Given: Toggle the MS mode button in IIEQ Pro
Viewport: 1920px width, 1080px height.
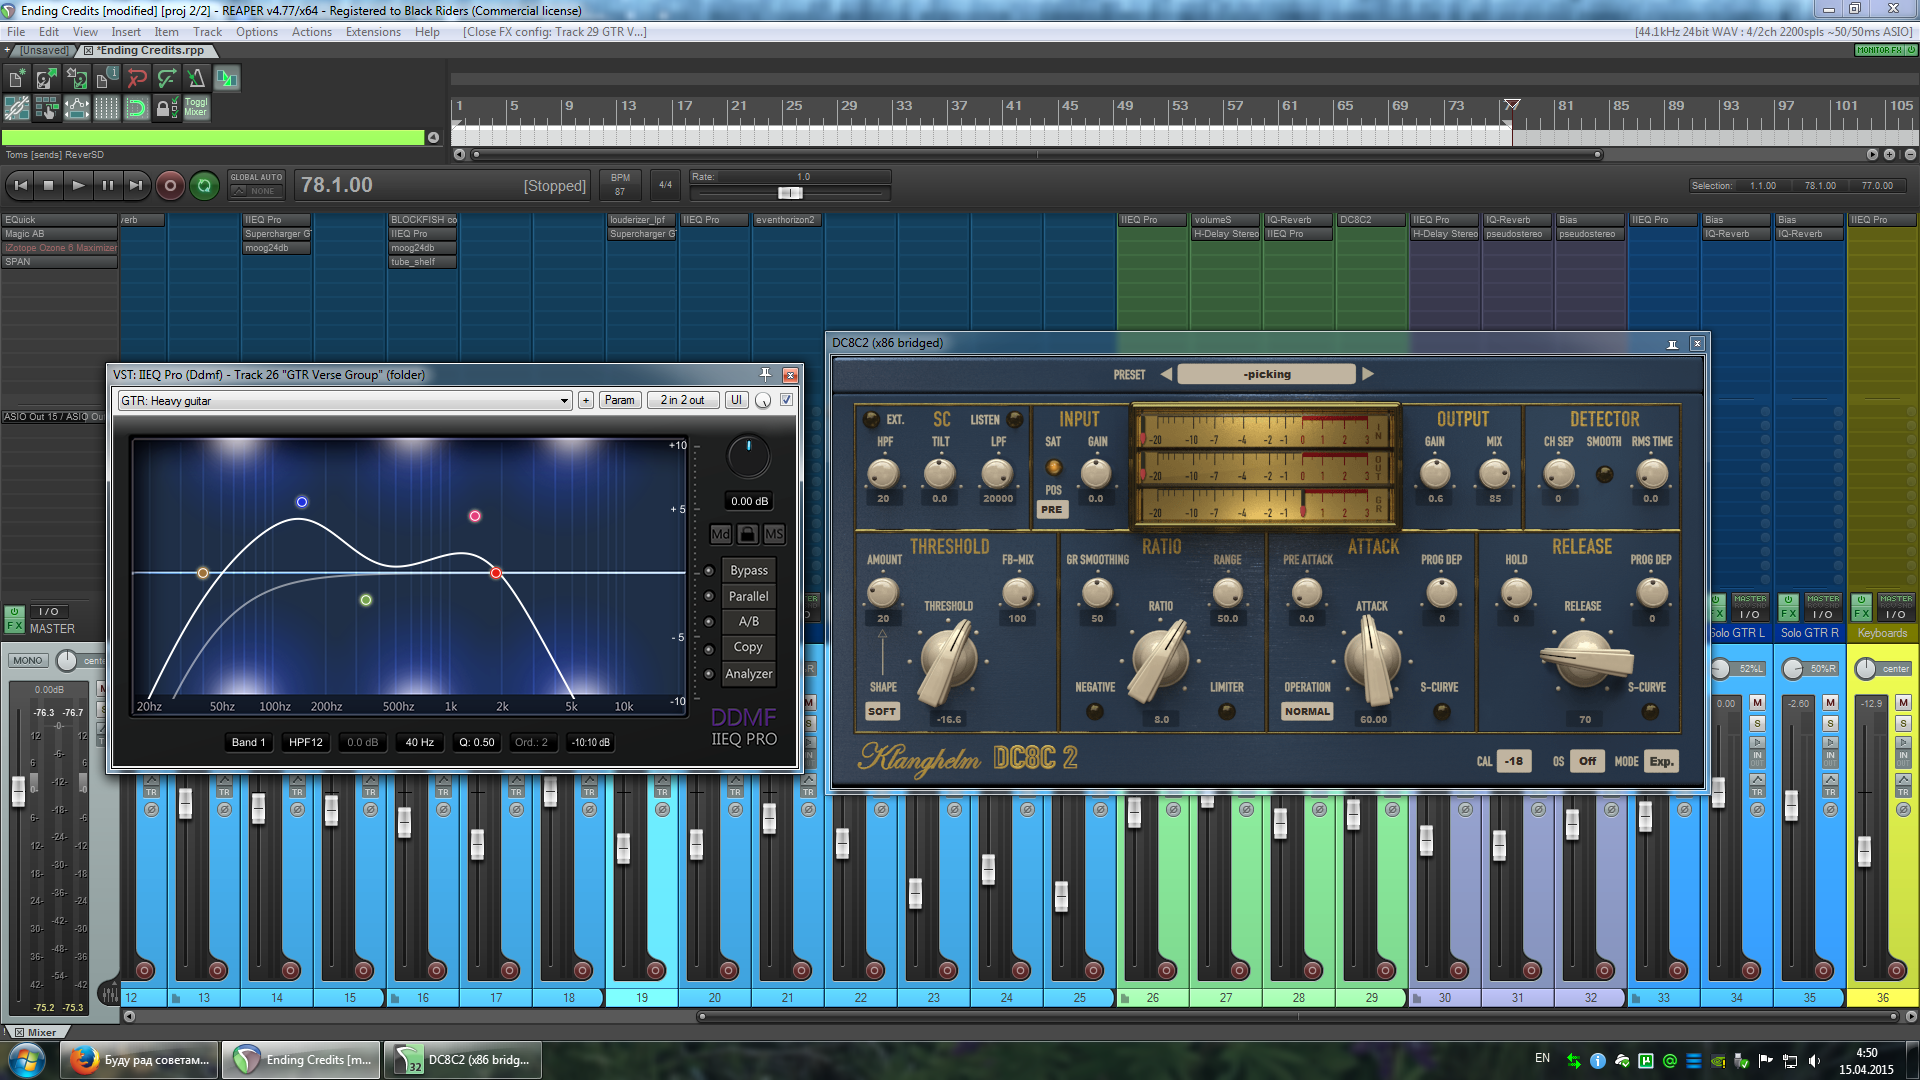Looking at the screenshot, I should coord(774,534).
